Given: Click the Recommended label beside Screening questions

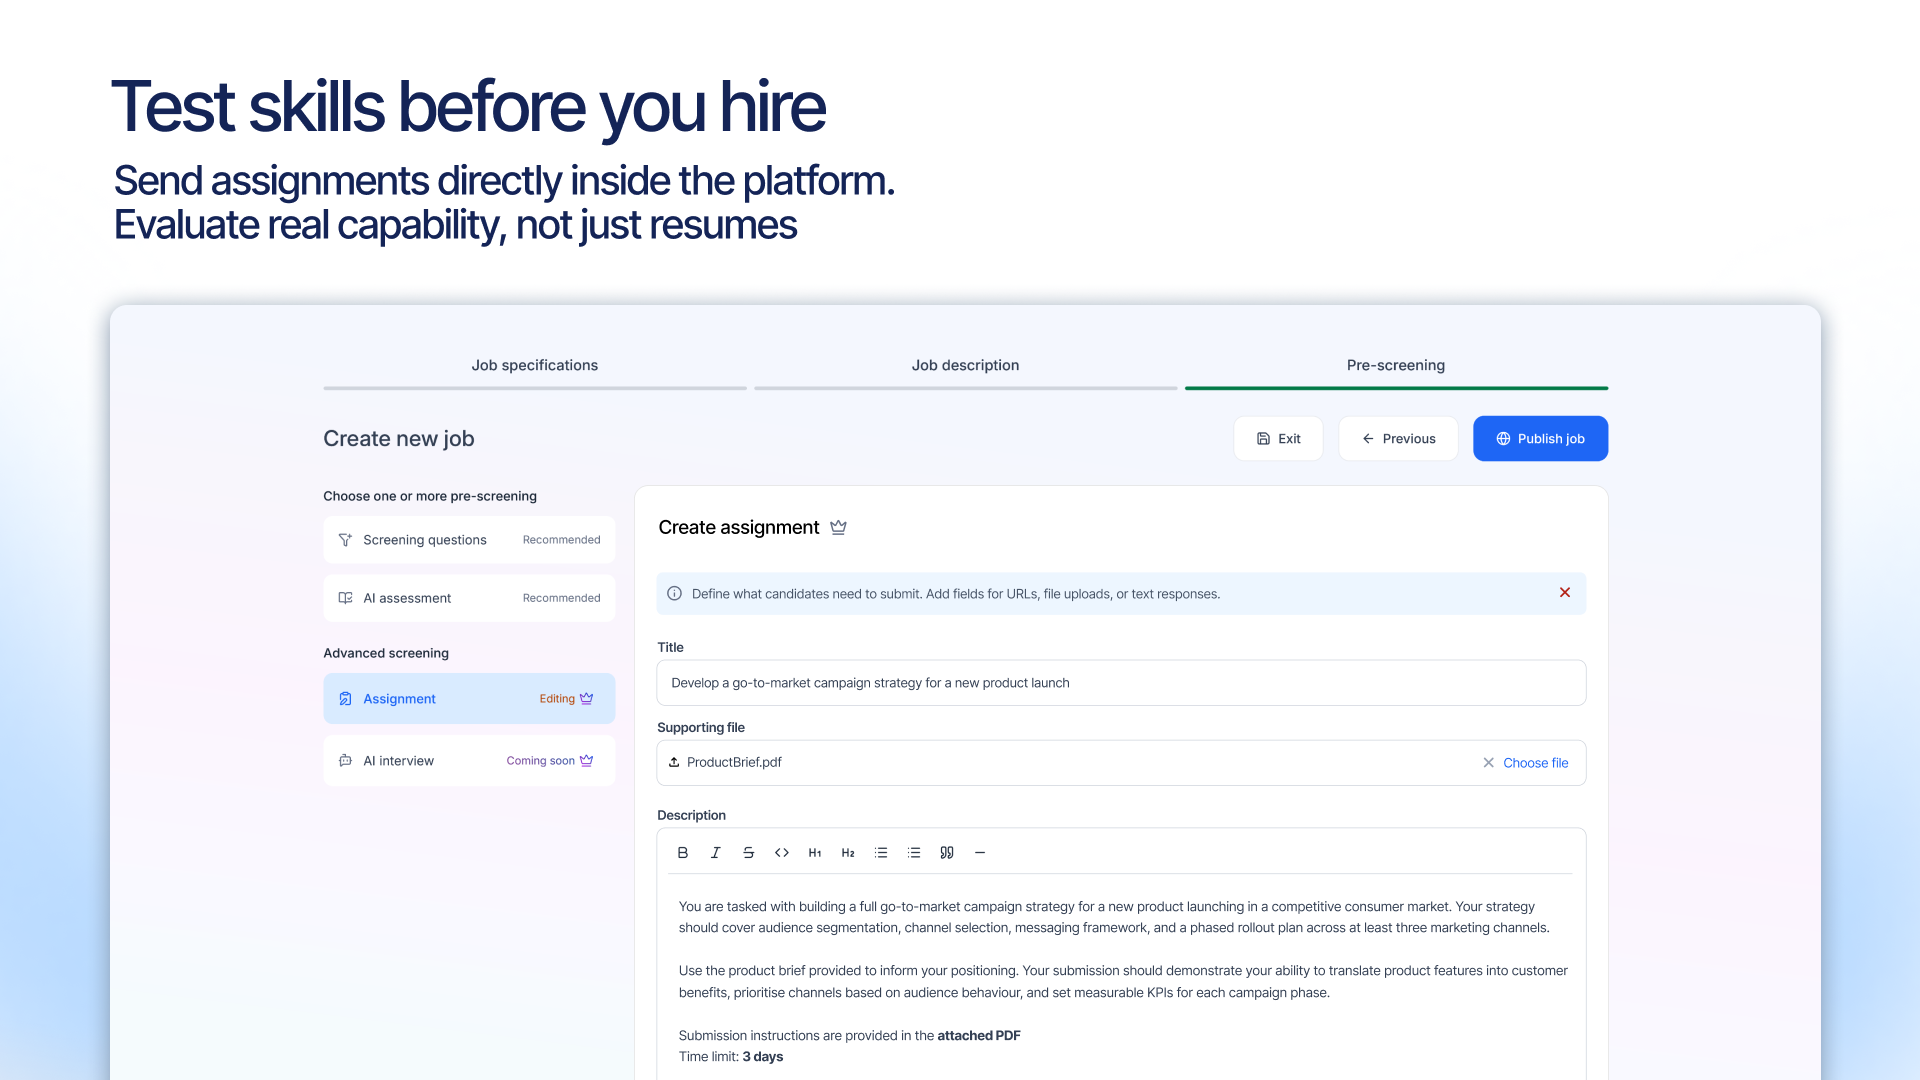Looking at the screenshot, I should click(x=562, y=540).
